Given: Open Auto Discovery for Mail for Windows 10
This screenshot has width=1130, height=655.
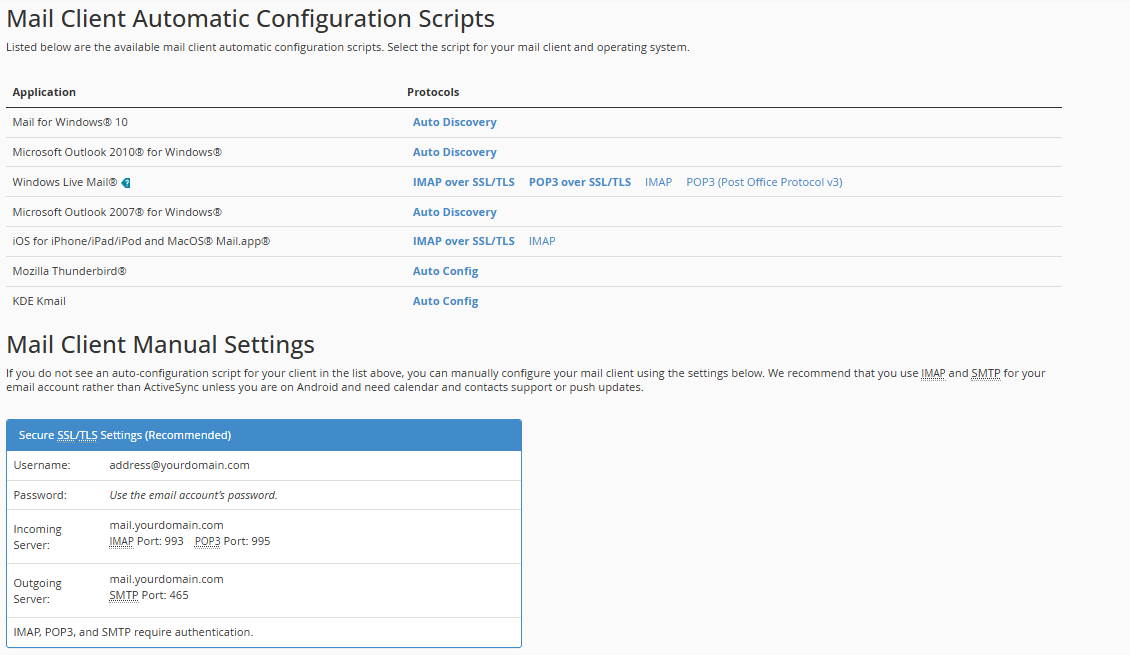Looking at the screenshot, I should point(454,122).
